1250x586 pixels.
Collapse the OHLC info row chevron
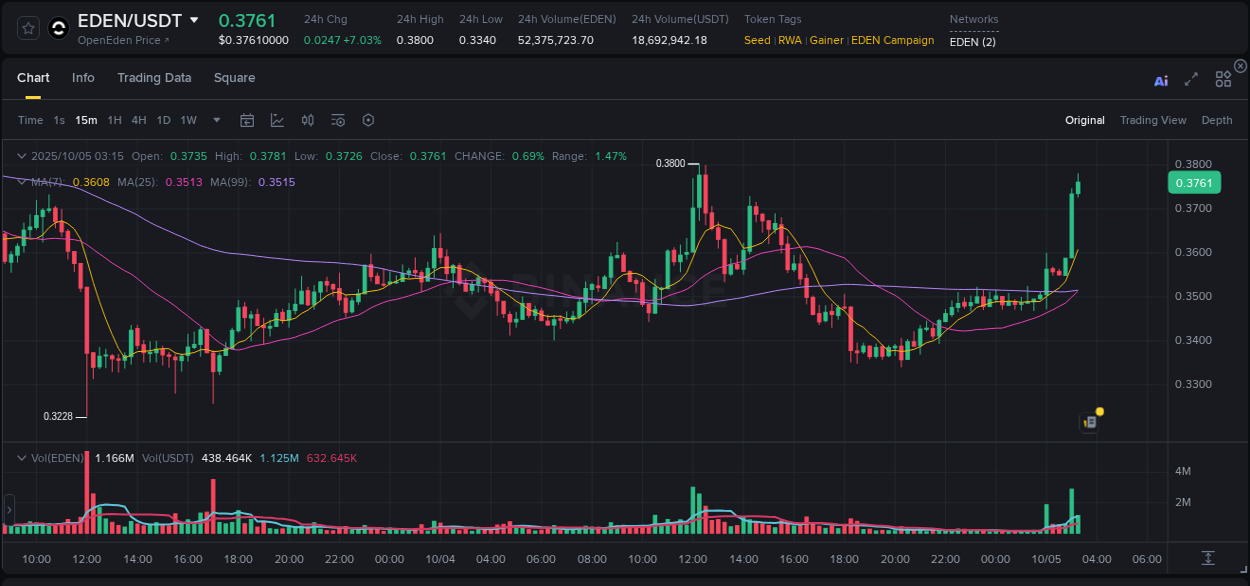(22, 156)
